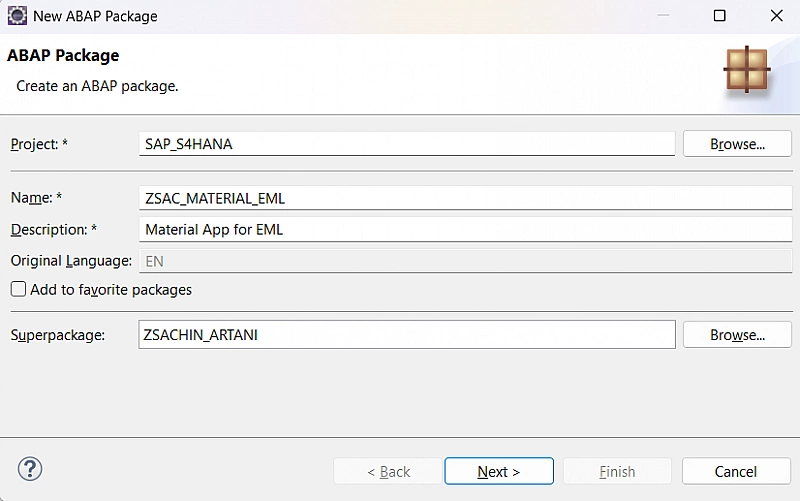
Task: Proceed with the Next button
Action: [x=498, y=471]
